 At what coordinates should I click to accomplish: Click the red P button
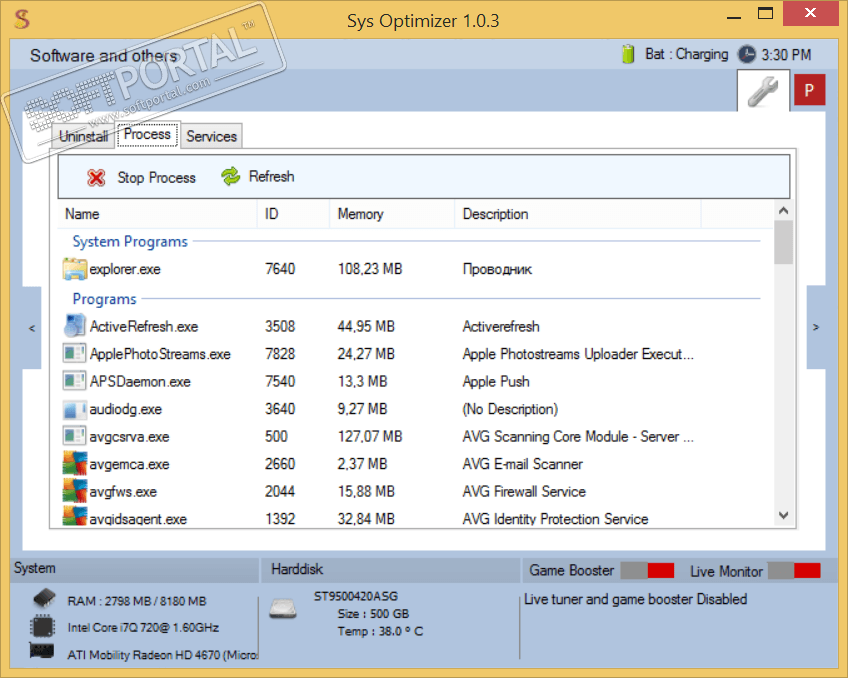tap(809, 90)
